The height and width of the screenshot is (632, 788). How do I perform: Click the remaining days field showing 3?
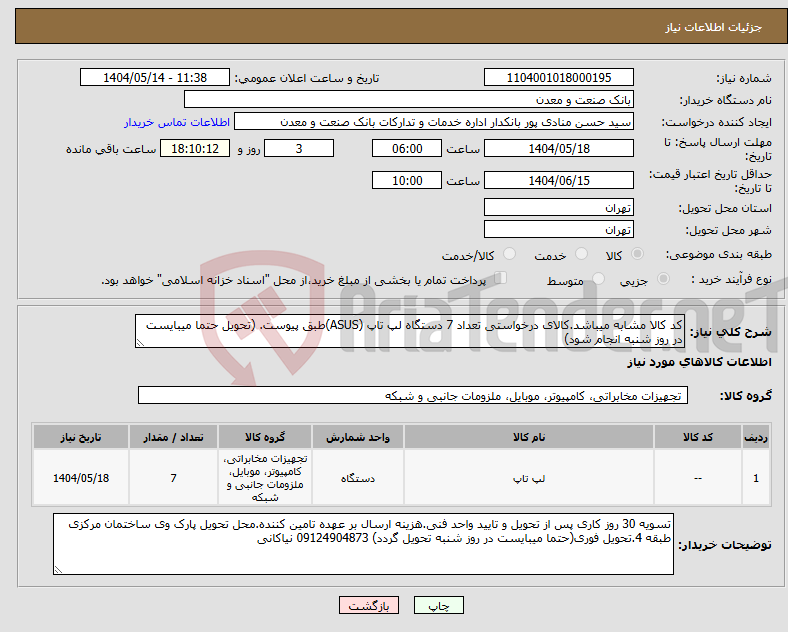click(299, 148)
